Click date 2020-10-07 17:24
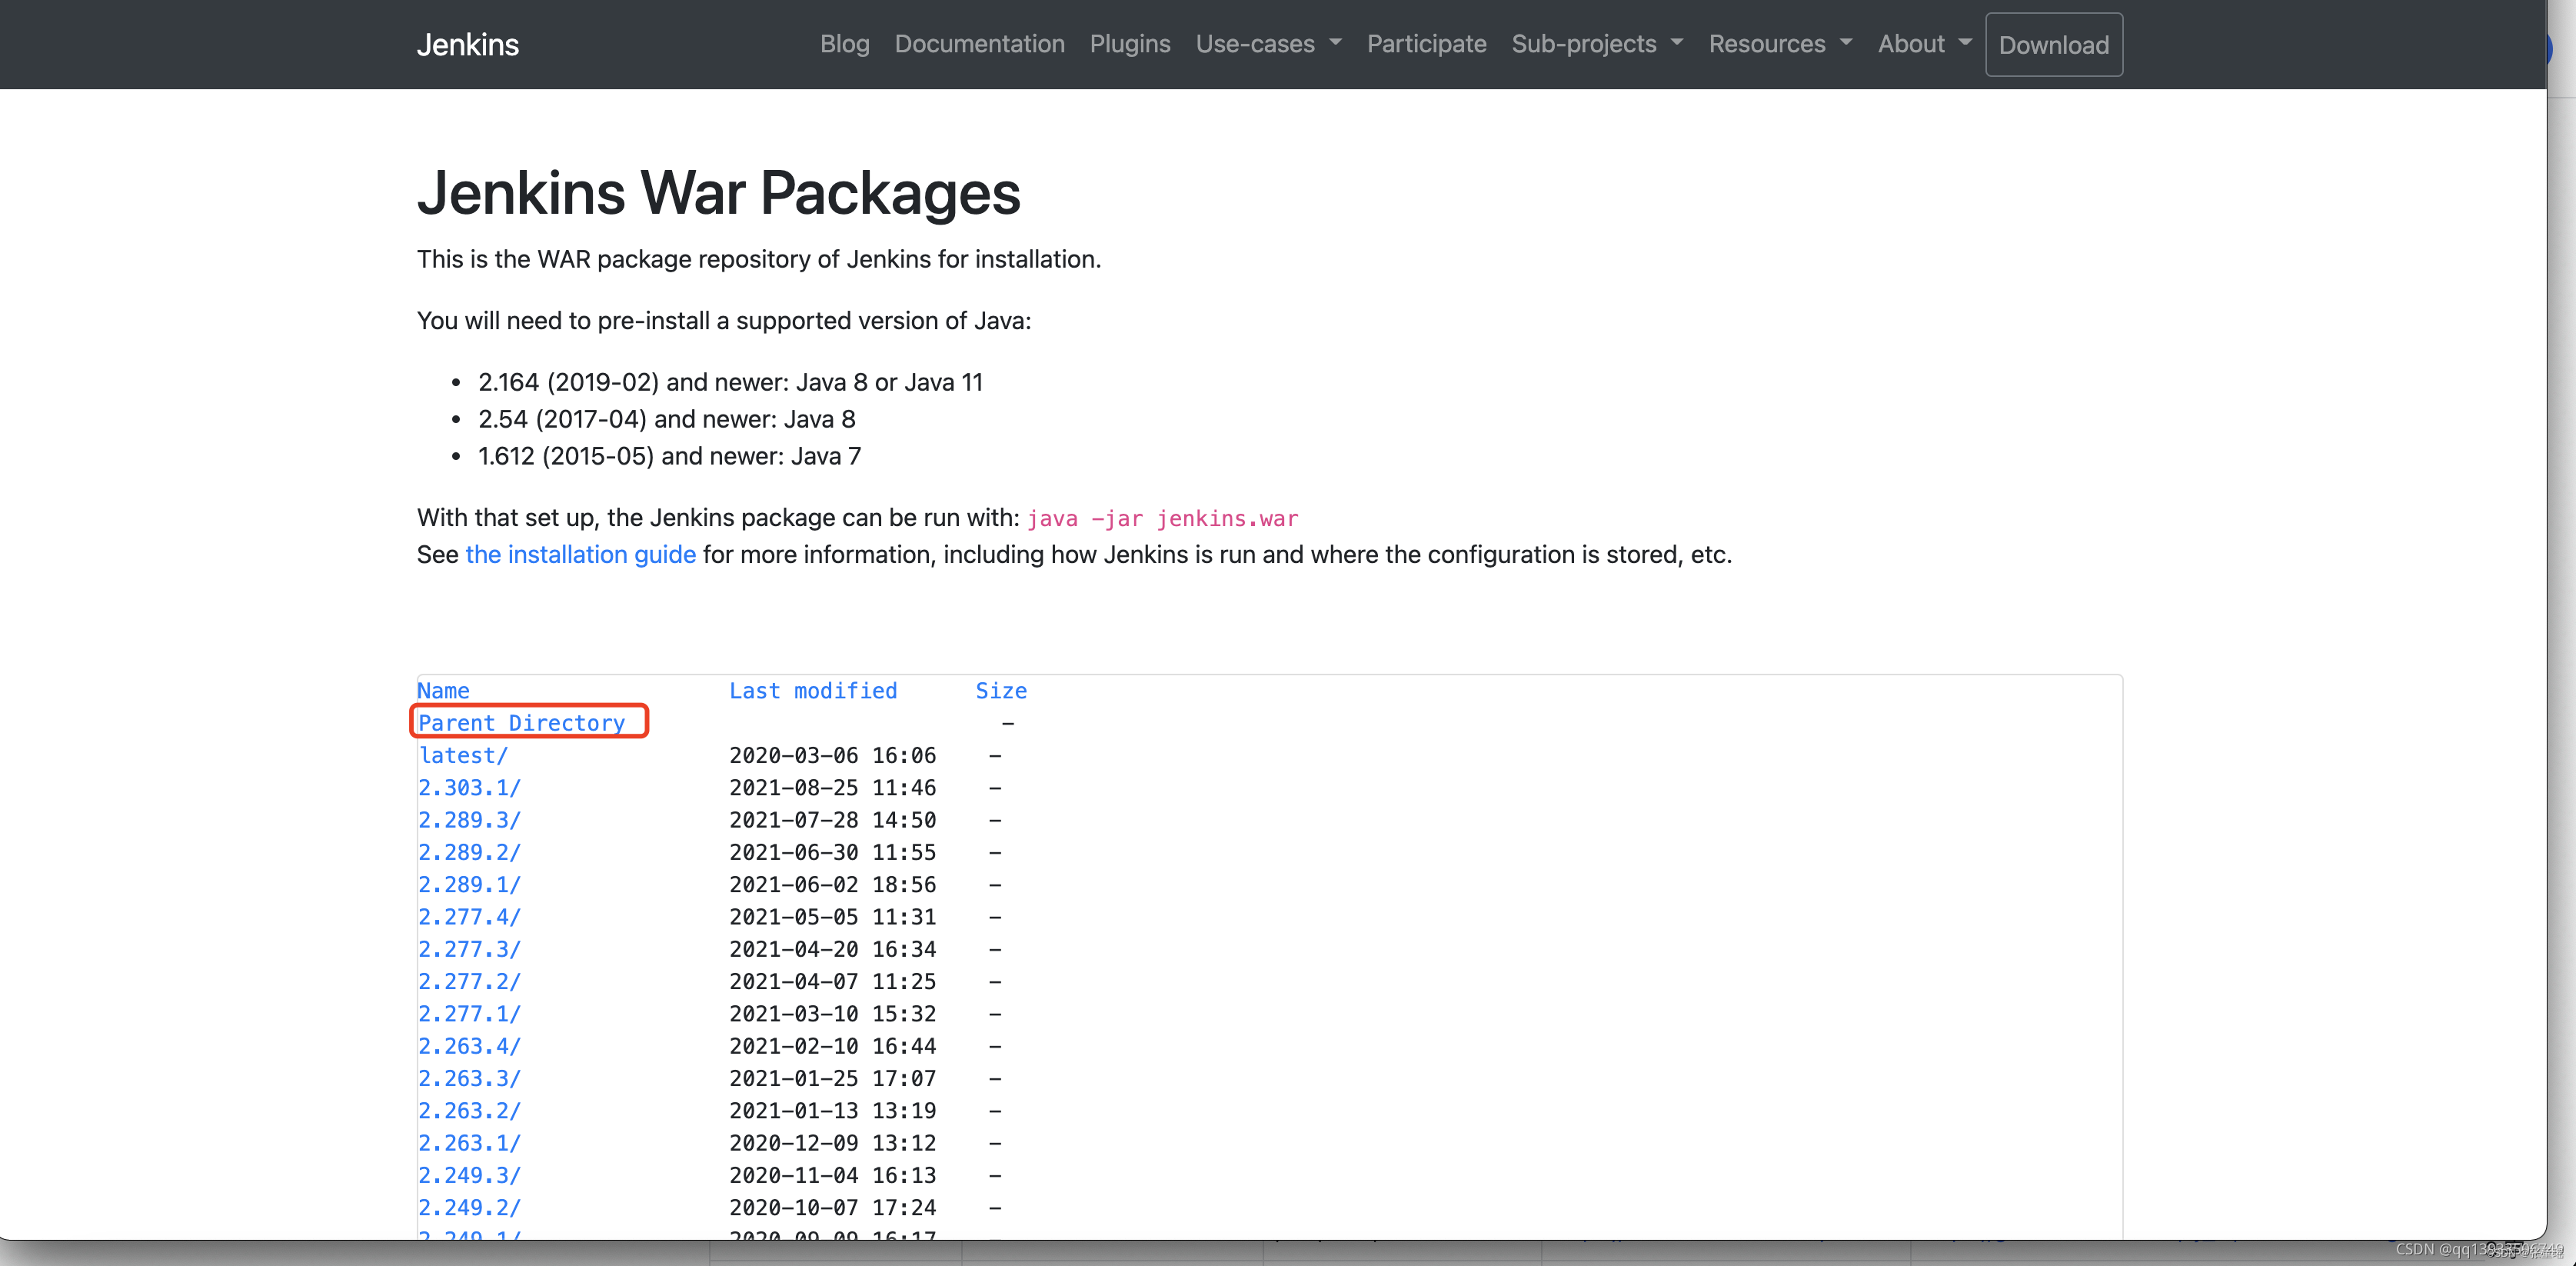This screenshot has width=2576, height=1266. 832,1207
